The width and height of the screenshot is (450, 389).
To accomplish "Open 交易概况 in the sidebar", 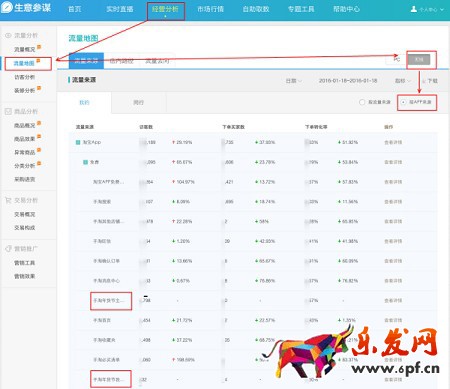I will (x=25, y=214).
